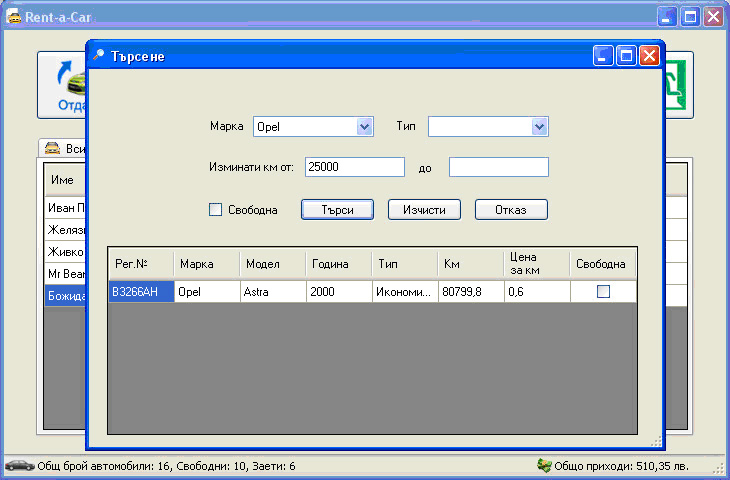Select the Mr Bean row in main window
This screenshot has width=730, height=480.
pos(66,274)
